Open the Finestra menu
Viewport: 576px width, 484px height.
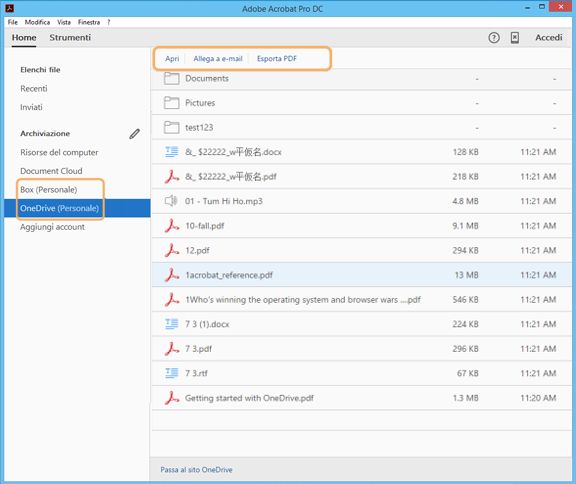tap(89, 22)
